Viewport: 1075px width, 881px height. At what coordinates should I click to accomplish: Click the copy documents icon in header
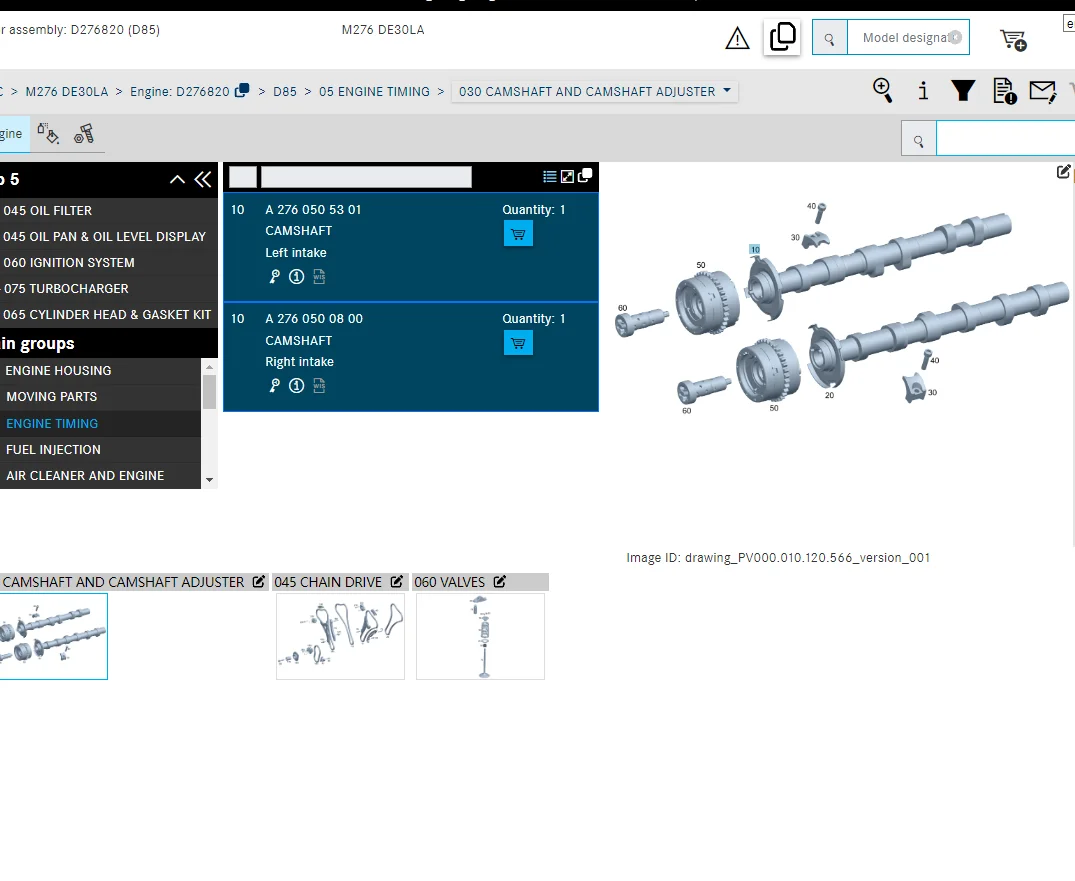pyautogui.click(x=782, y=37)
